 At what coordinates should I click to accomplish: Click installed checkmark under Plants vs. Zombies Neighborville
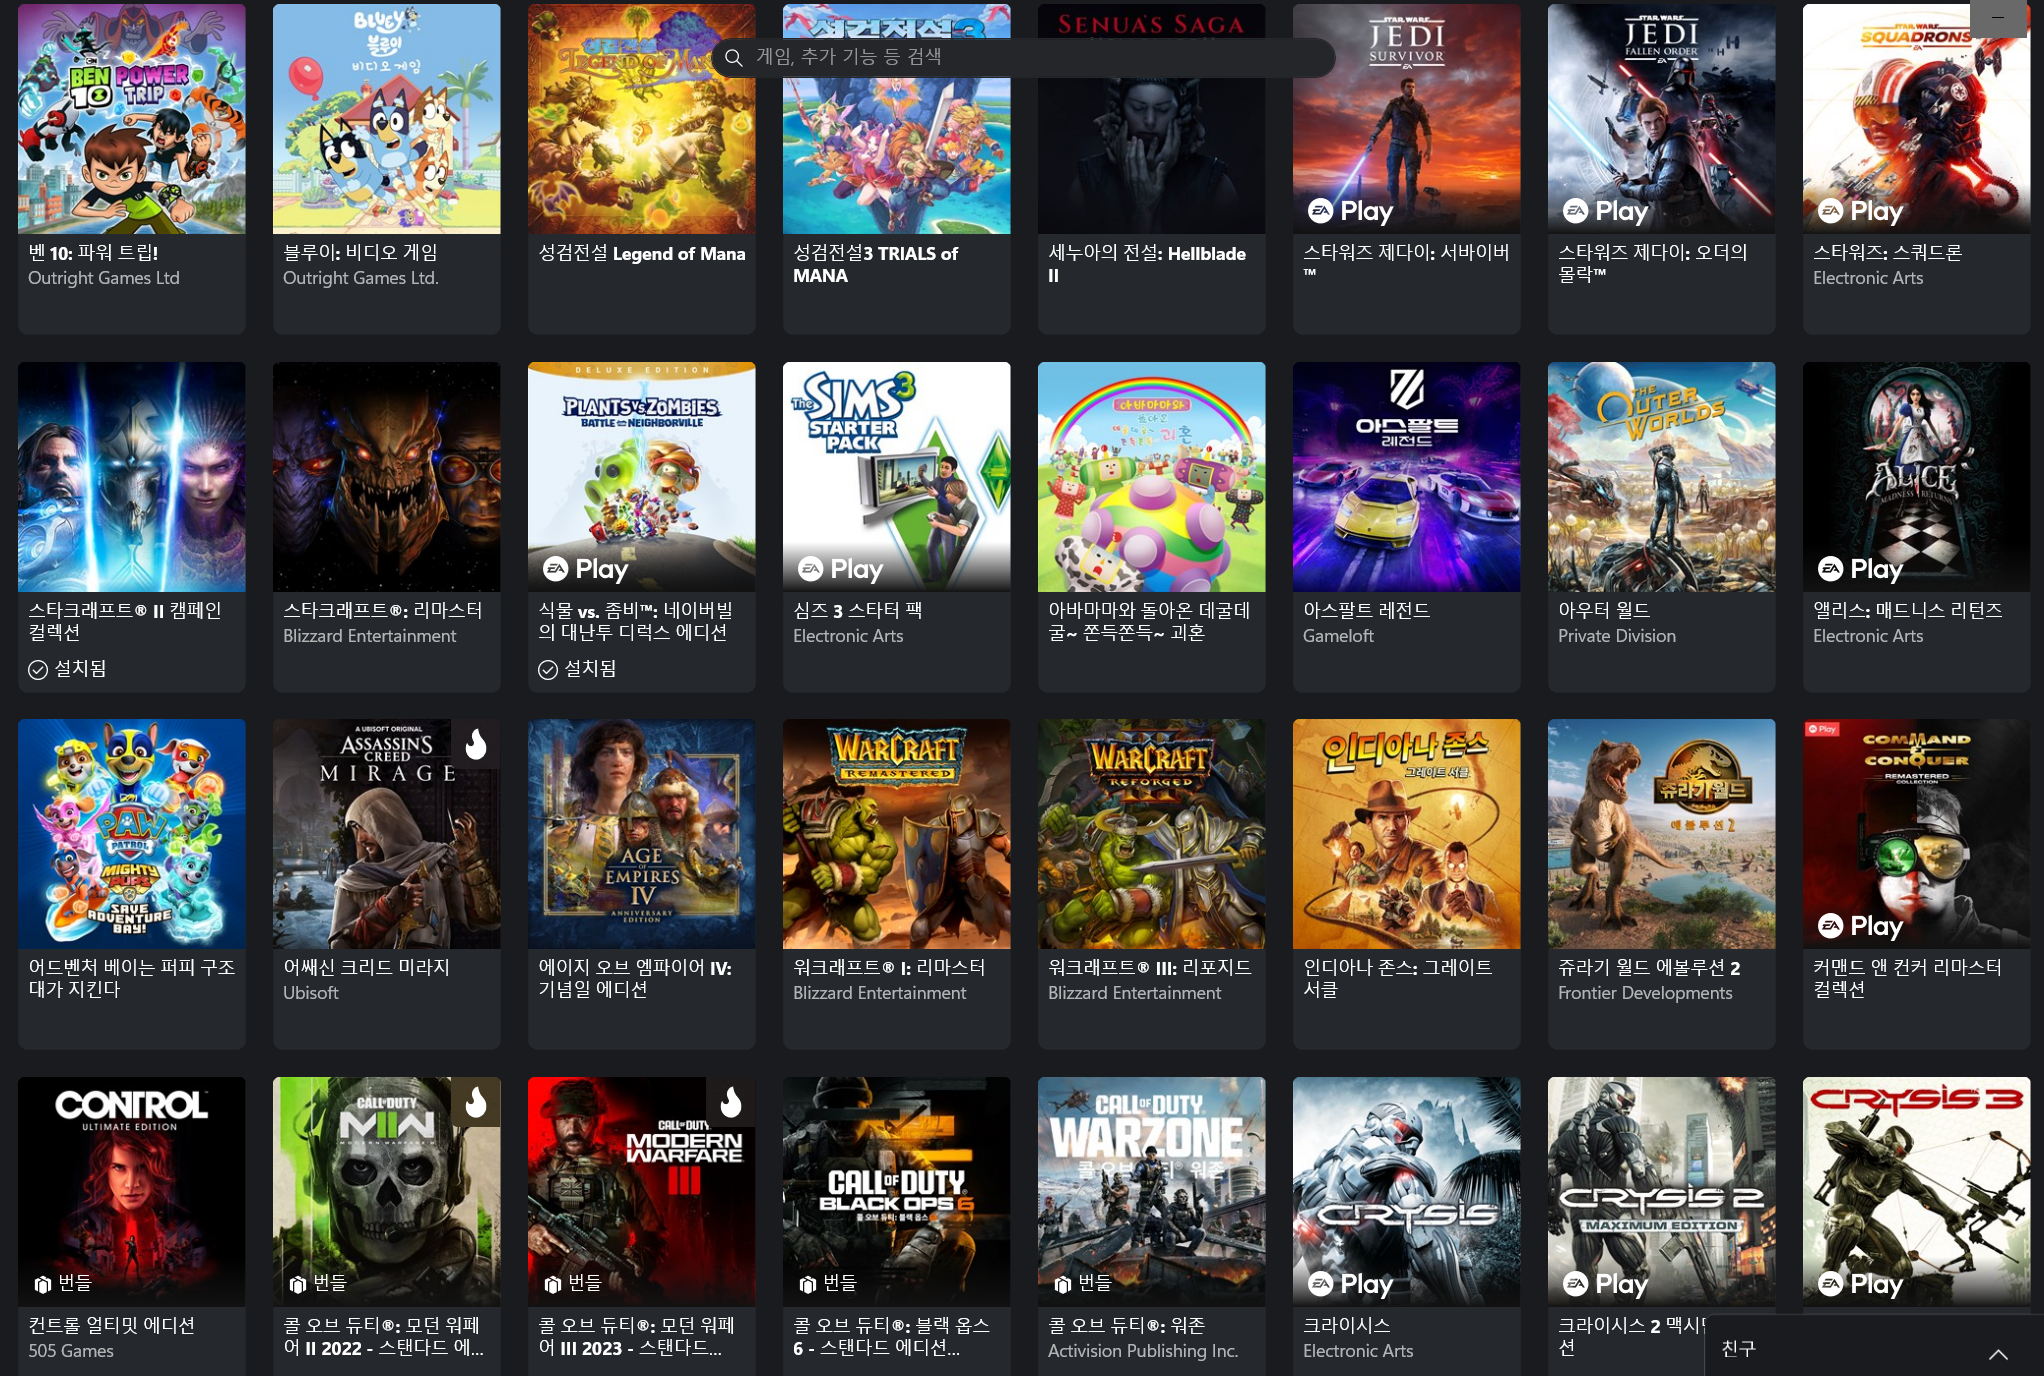point(548,669)
